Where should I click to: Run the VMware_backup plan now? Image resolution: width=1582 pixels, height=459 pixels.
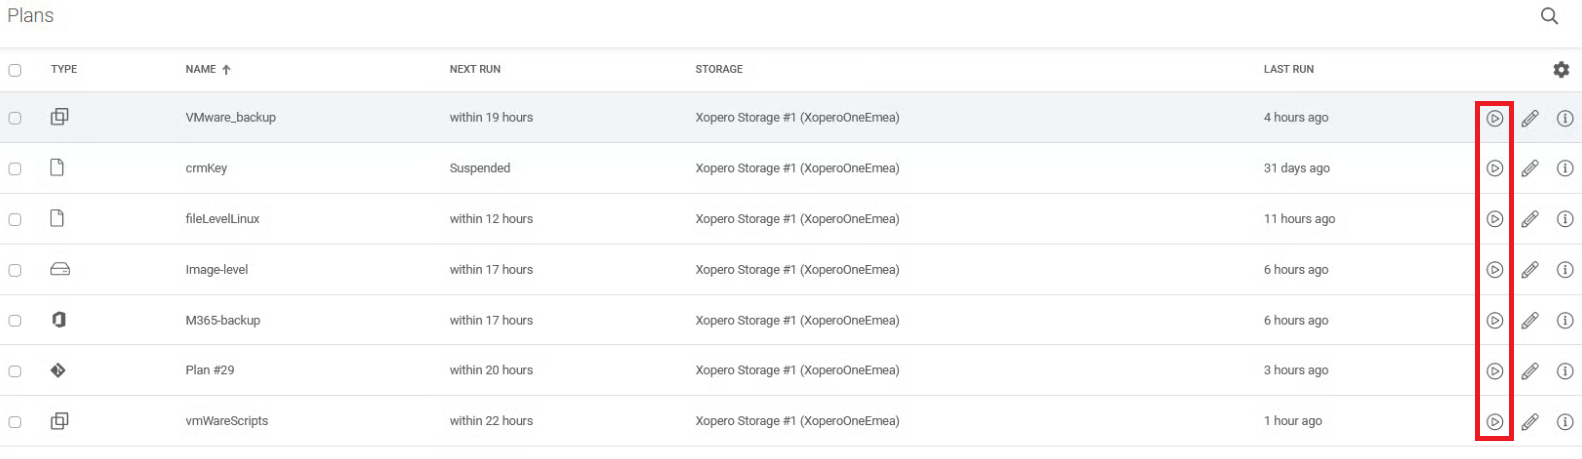(1494, 118)
